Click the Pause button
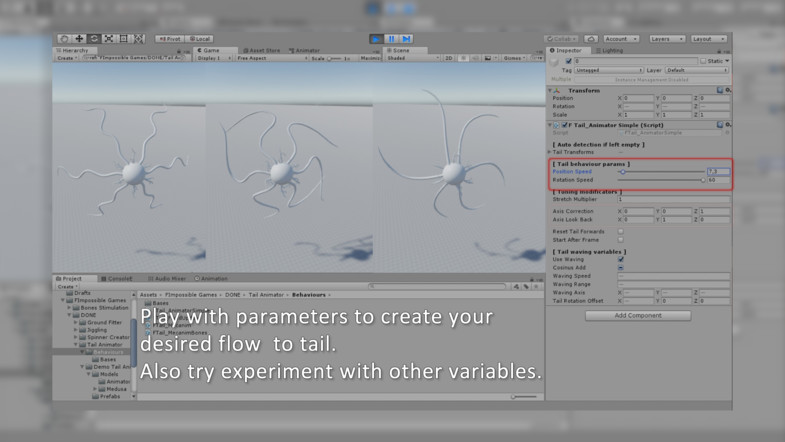Screen dimensions: 785x442 [391, 39]
